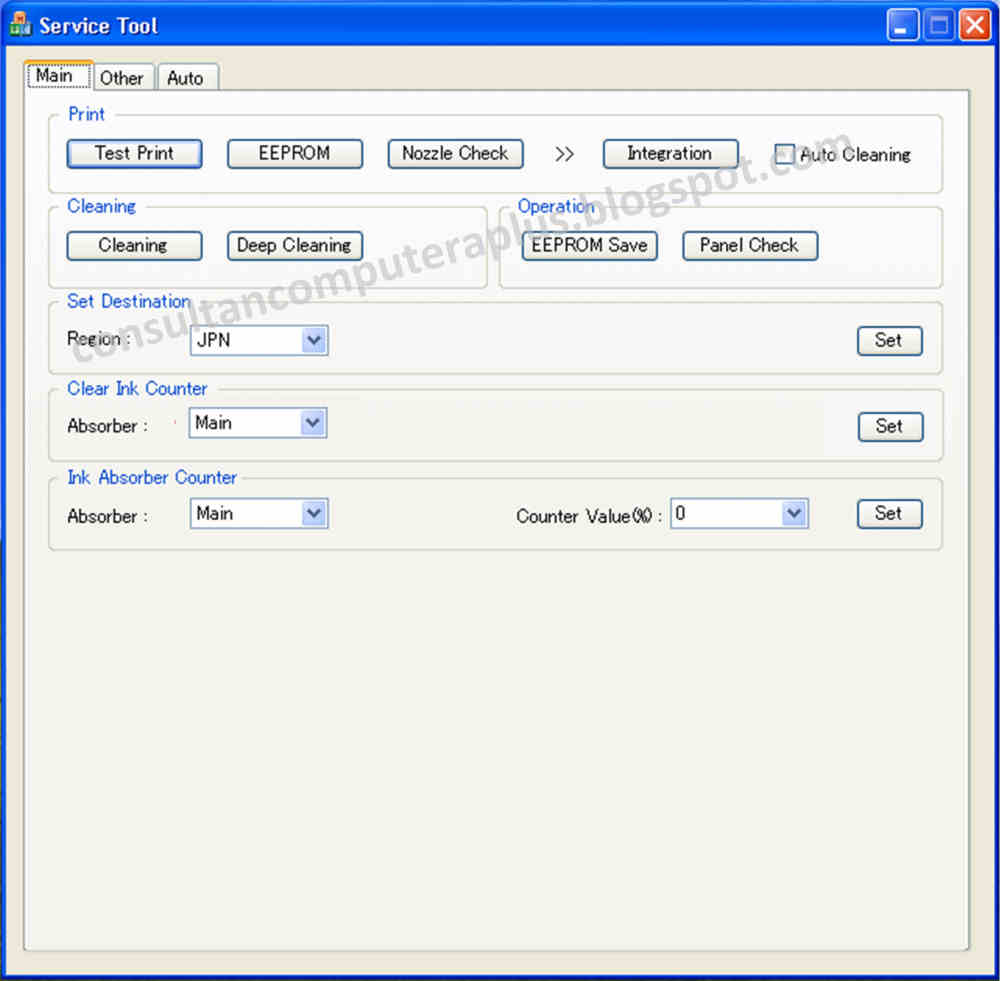Click the Test Print button
The height and width of the screenshot is (981, 1000).
click(x=134, y=153)
